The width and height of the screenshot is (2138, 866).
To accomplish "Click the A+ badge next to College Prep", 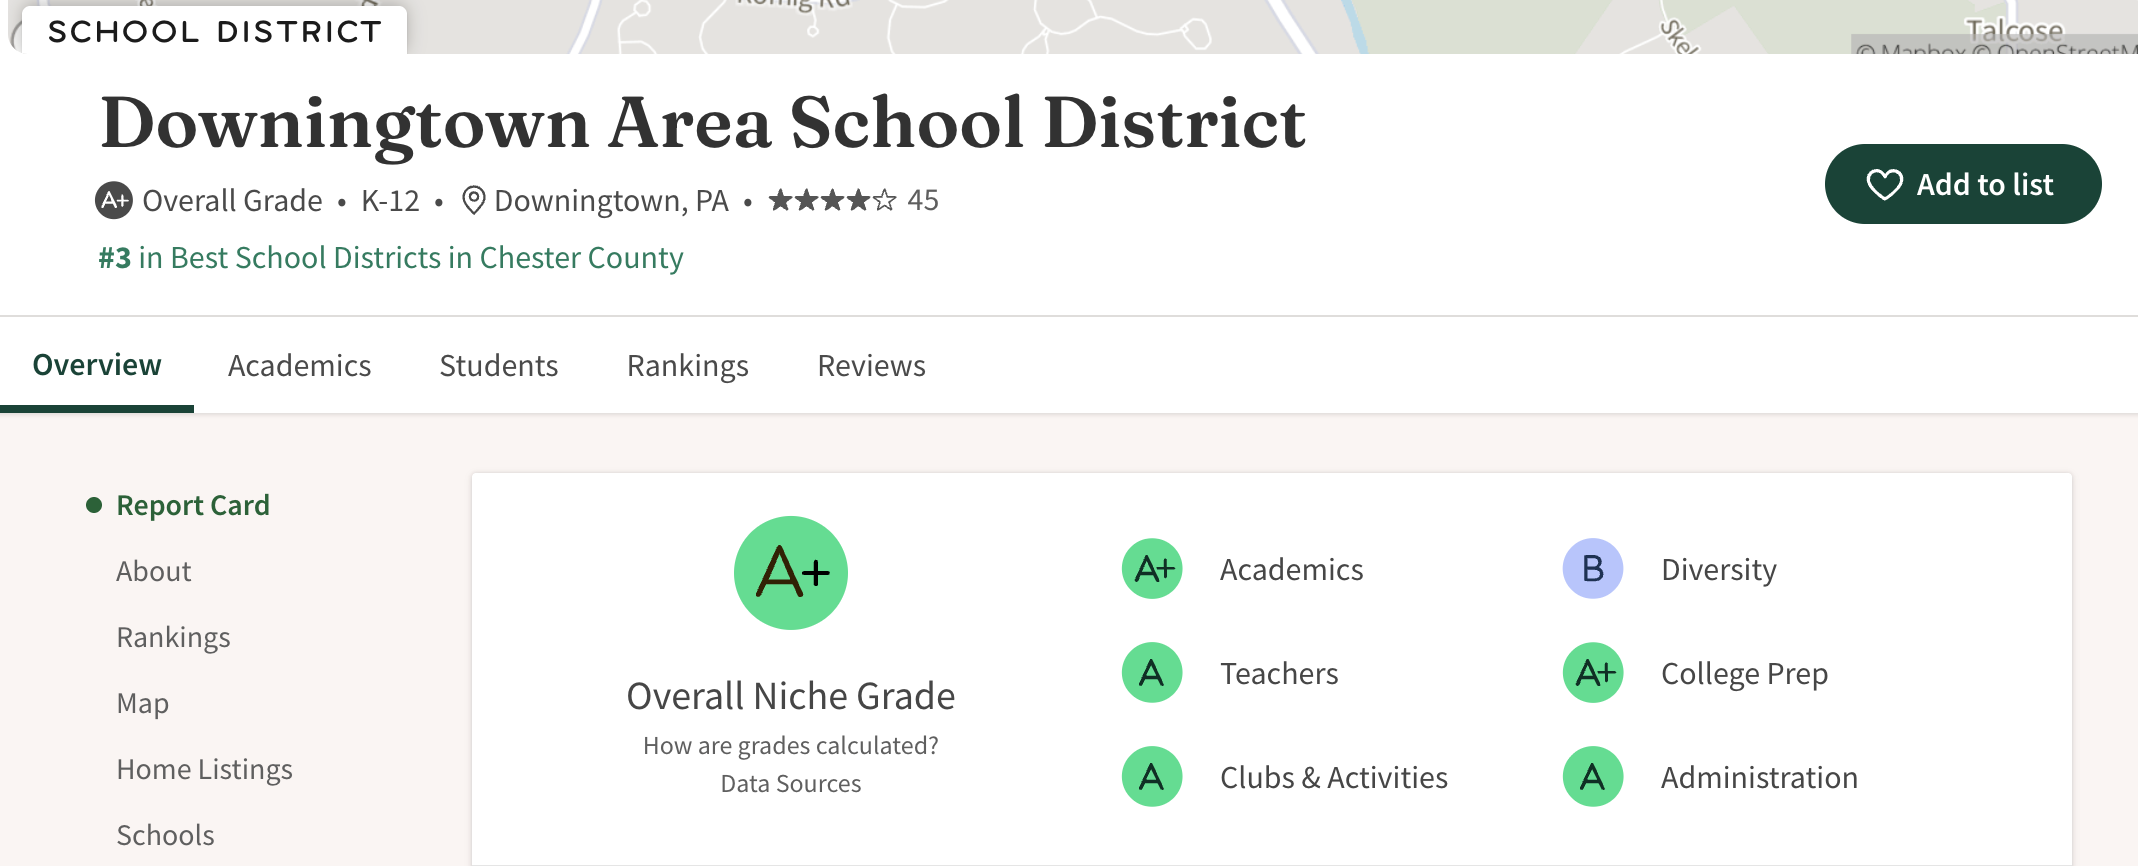I will [x=1592, y=673].
